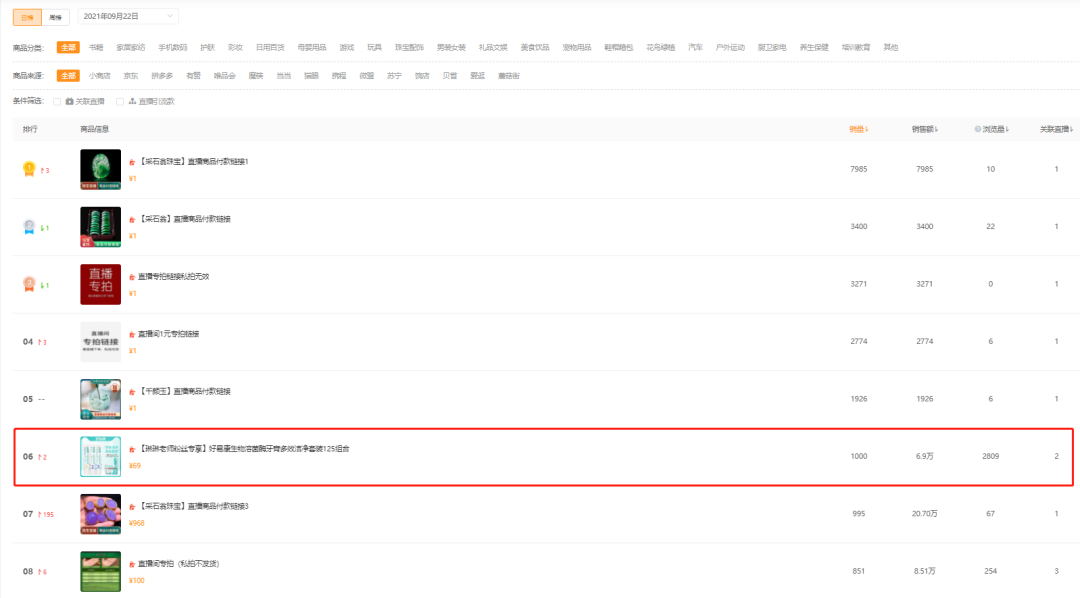The width and height of the screenshot is (1080, 598).
Task: Filter category by 宠物用品
Action: [577, 48]
